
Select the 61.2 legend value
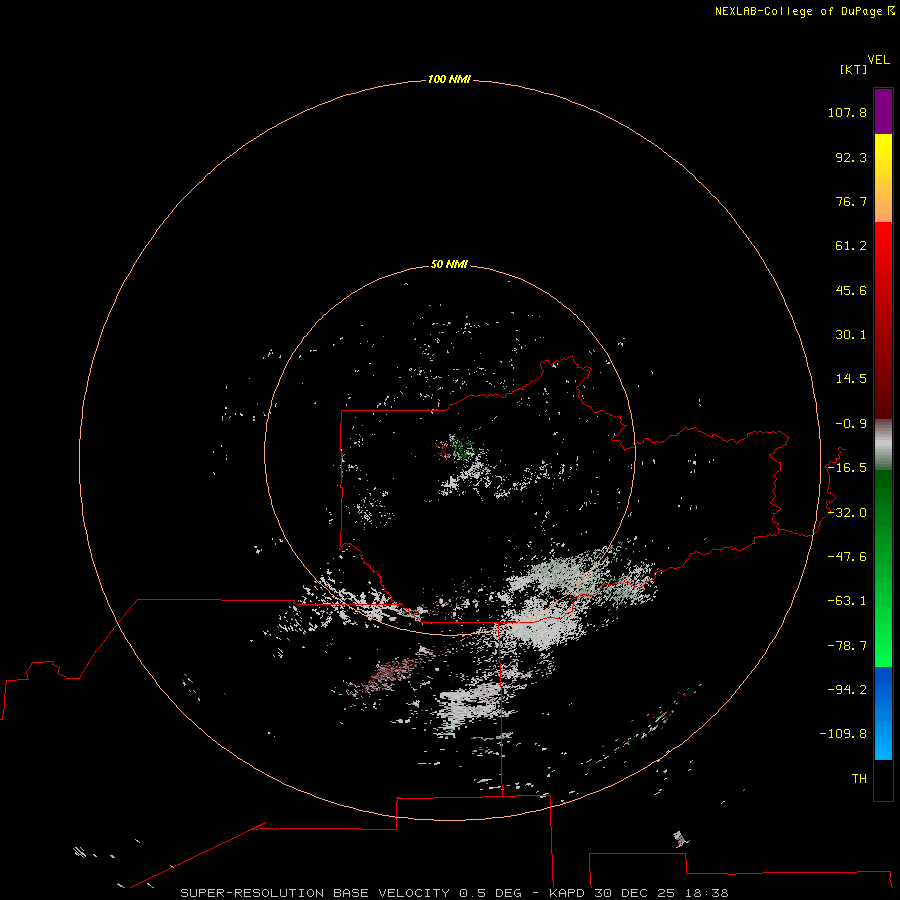pos(851,246)
